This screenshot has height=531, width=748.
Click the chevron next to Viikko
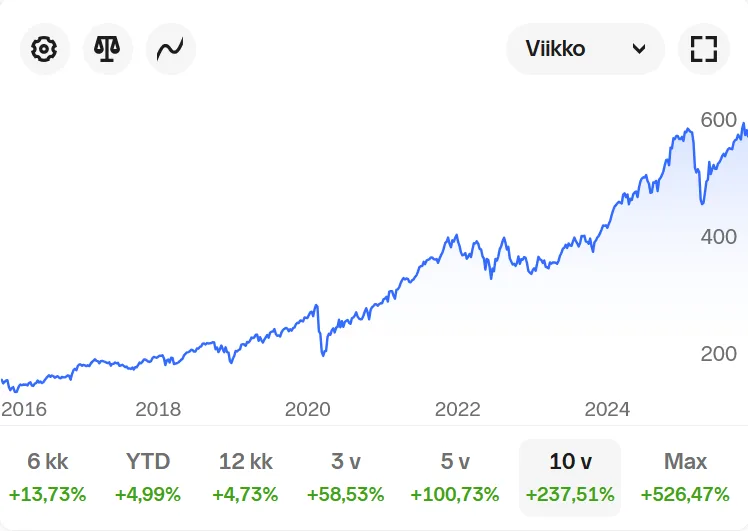(x=640, y=49)
